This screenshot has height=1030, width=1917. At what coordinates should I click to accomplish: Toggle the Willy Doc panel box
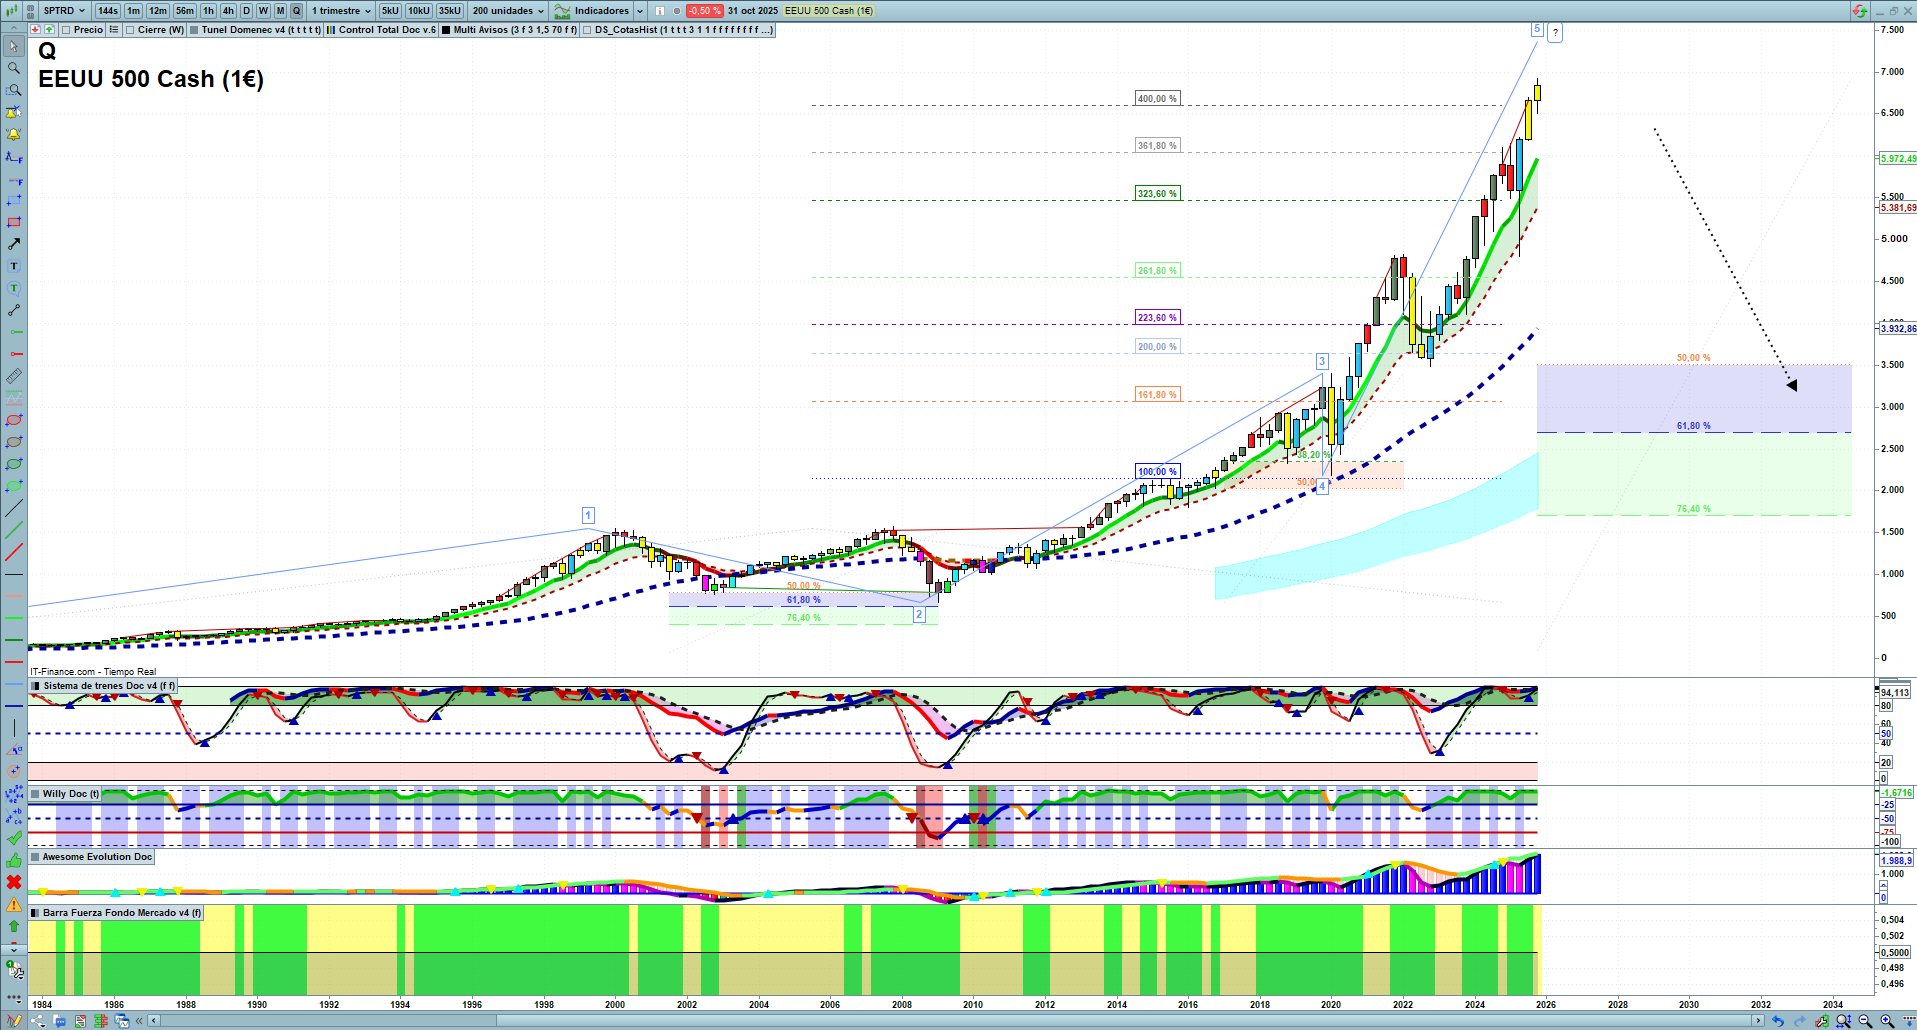pos(35,794)
